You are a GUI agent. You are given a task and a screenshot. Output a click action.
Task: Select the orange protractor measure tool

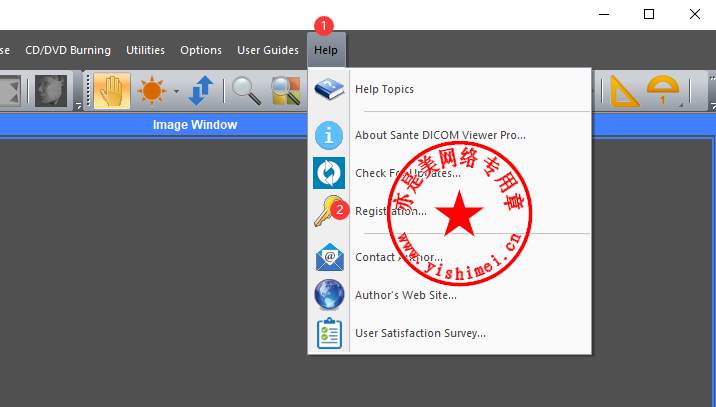[x=663, y=90]
